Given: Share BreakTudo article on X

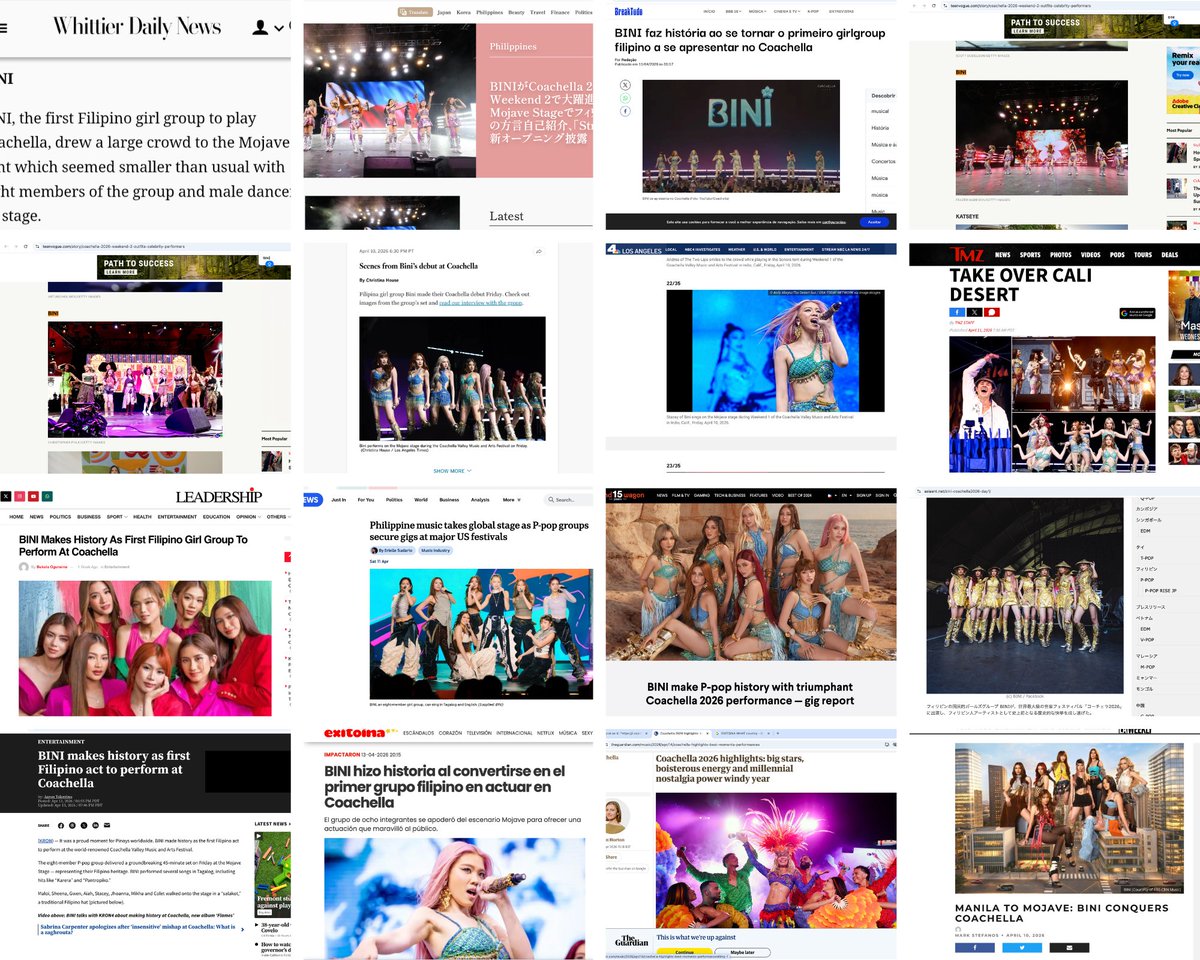Looking at the screenshot, I should (625, 85).
